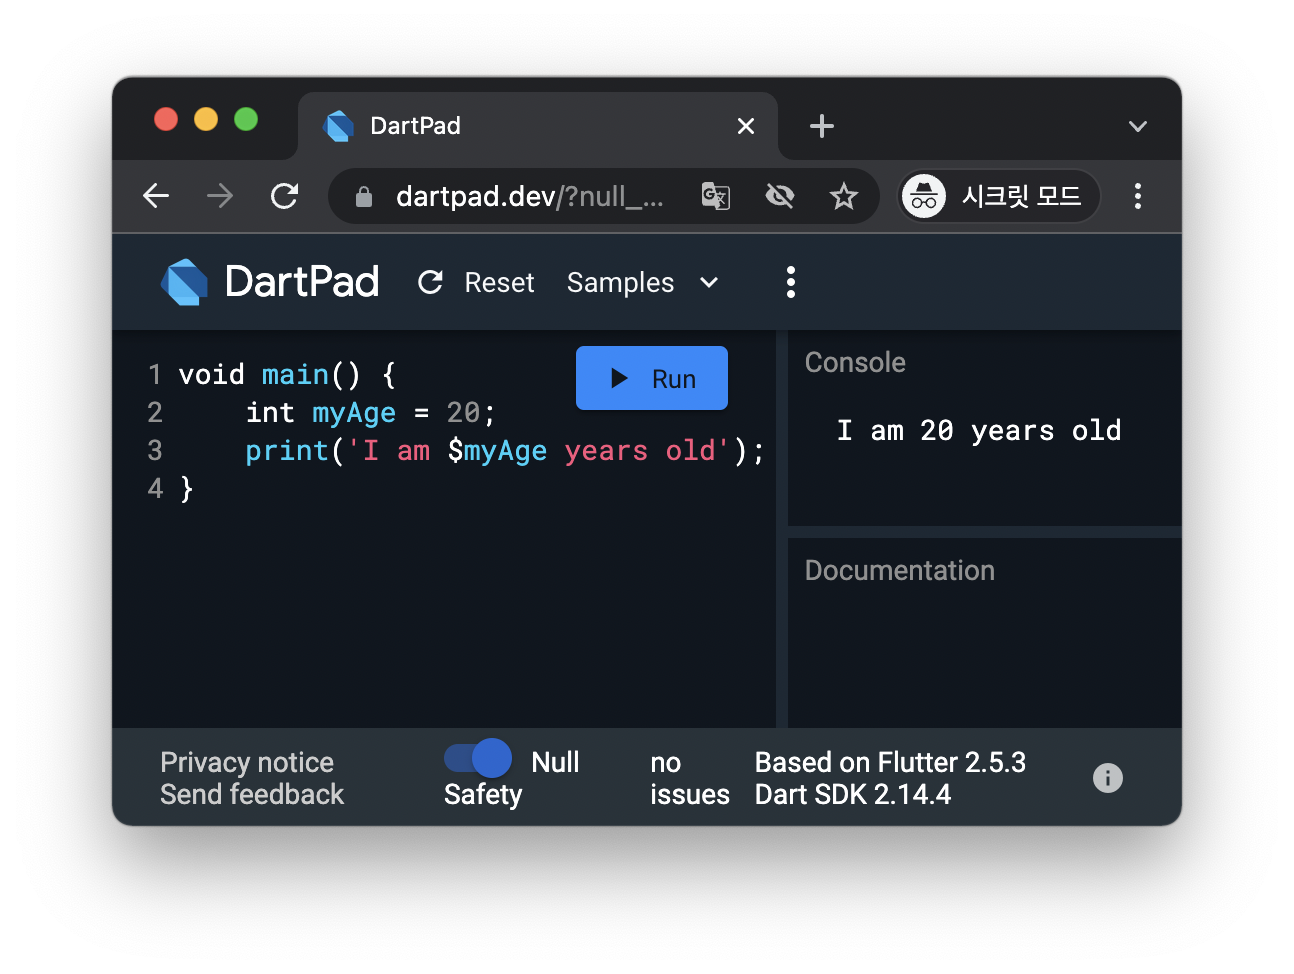Click the Send feedback link
This screenshot has height=974, width=1294.
(x=252, y=794)
